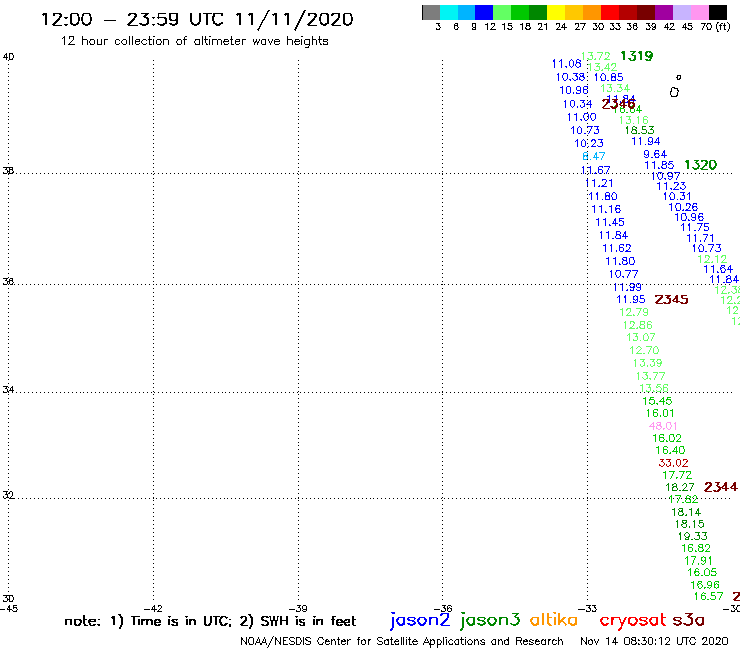Viewport: 740px width, 650px height.
Task: Pick the cyan swatch in the wave-height legend
Action: [449, 12]
